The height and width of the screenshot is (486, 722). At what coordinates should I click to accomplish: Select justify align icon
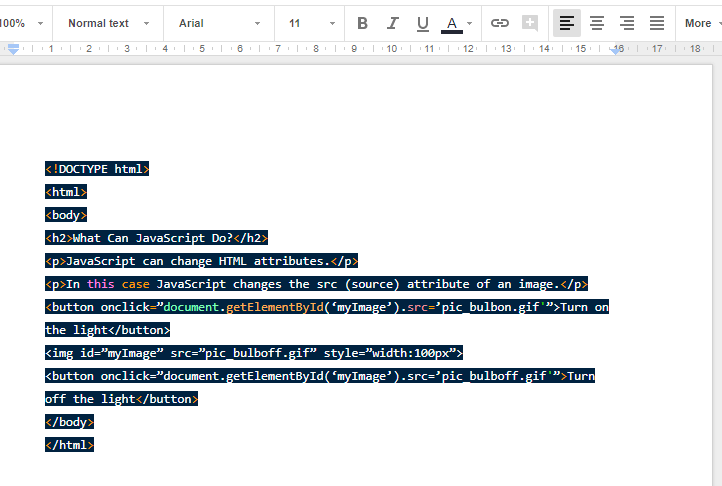pos(657,23)
